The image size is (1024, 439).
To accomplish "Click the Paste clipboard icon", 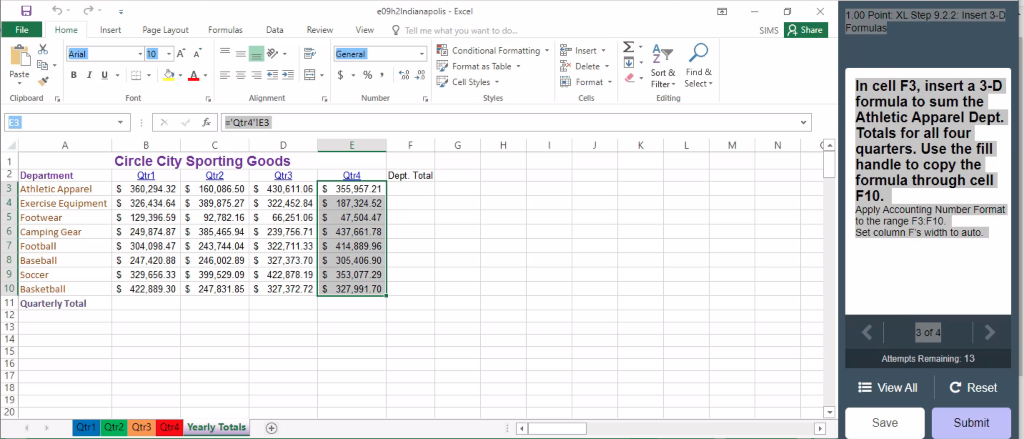I will (x=19, y=56).
